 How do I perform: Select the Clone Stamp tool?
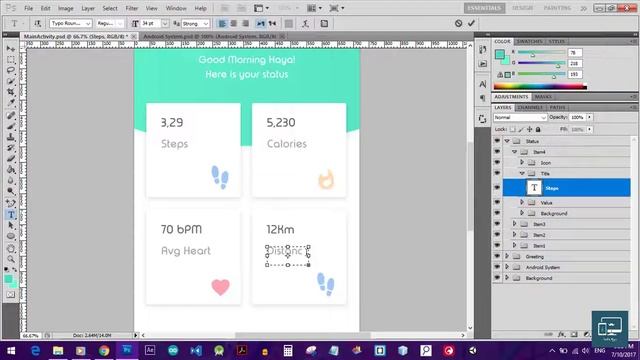click(11, 137)
